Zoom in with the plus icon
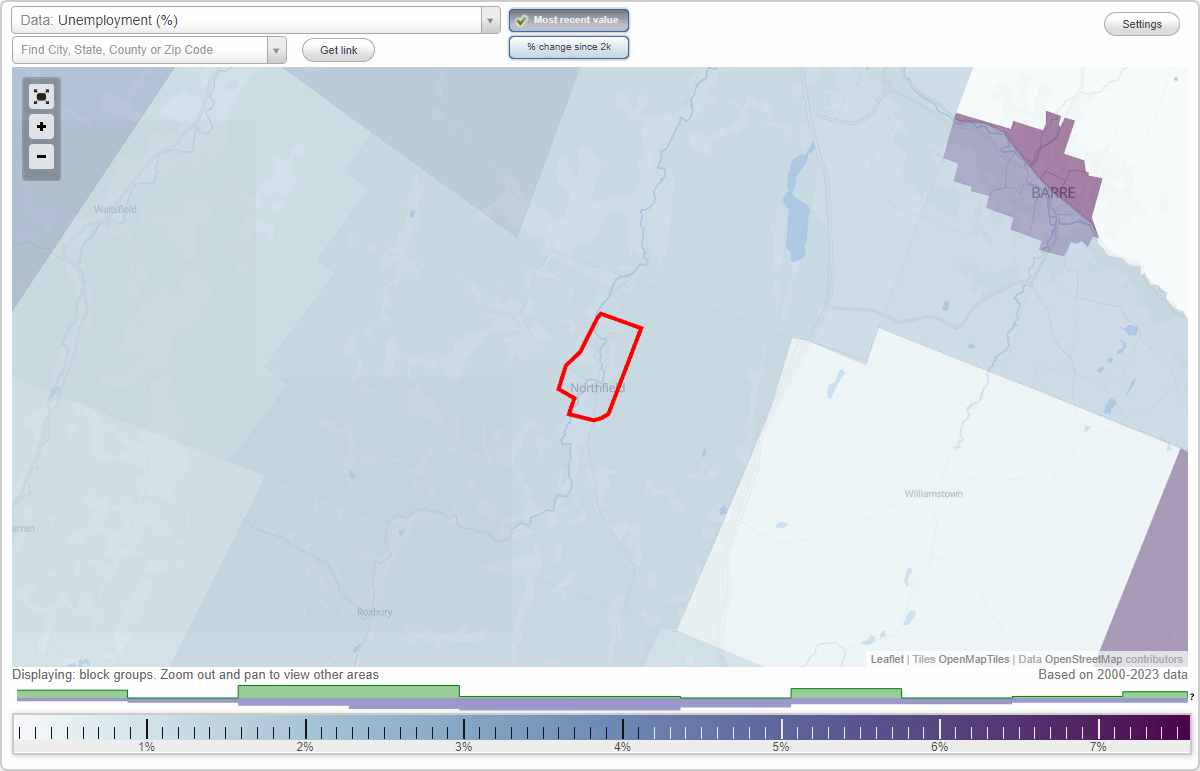The image size is (1200, 771). [x=41, y=127]
